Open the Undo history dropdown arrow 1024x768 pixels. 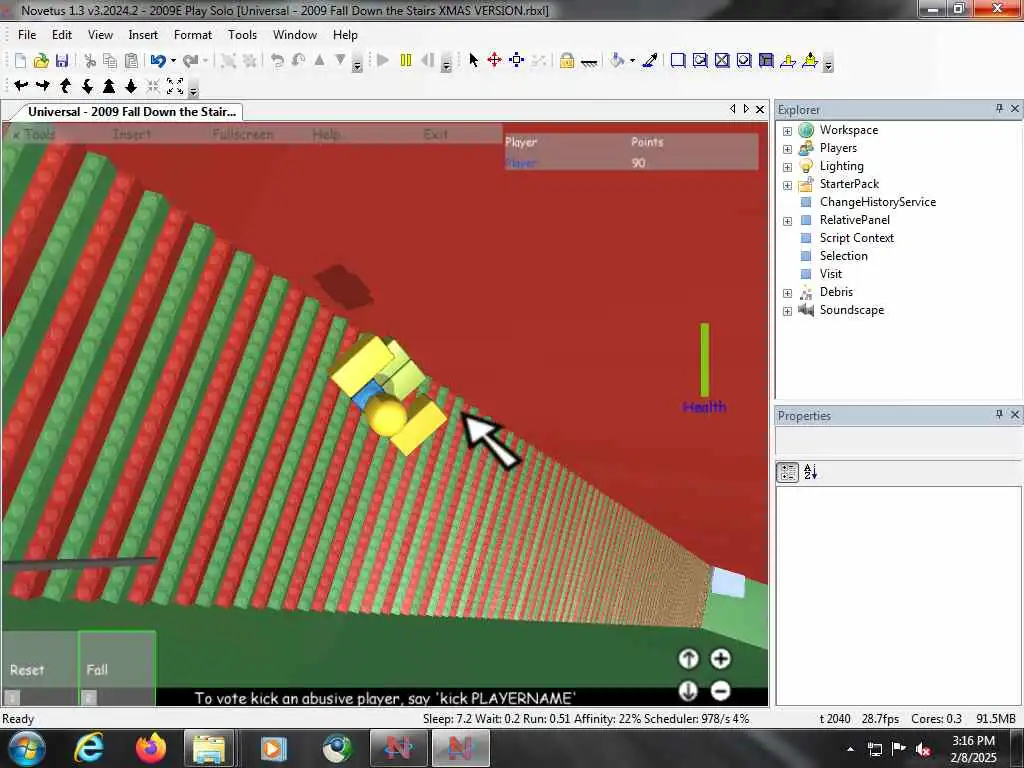coord(173,61)
